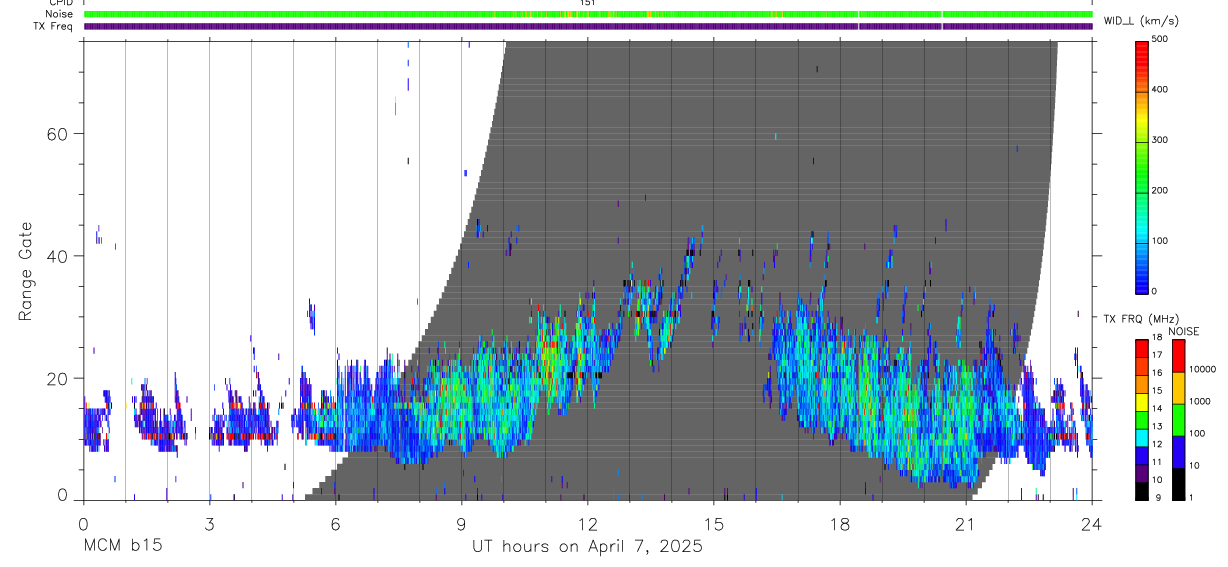The height and width of the screenshot is (567, 1228).
Task: Click the TX Freq row label
Action: 52,26
